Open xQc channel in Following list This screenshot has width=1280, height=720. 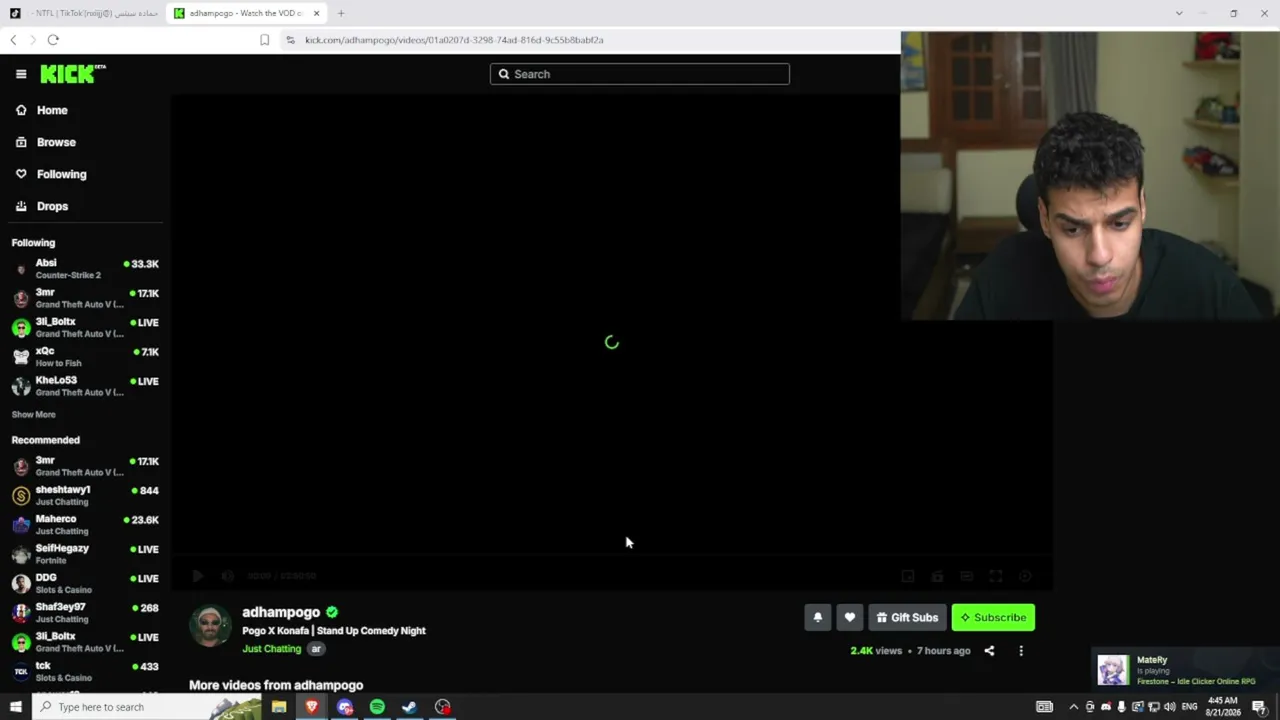[85, 357]
